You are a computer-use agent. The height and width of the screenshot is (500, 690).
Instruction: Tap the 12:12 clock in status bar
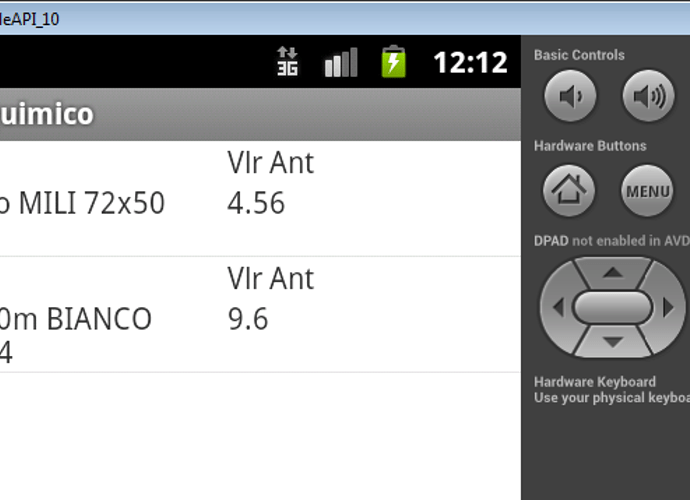pos(470,62)
